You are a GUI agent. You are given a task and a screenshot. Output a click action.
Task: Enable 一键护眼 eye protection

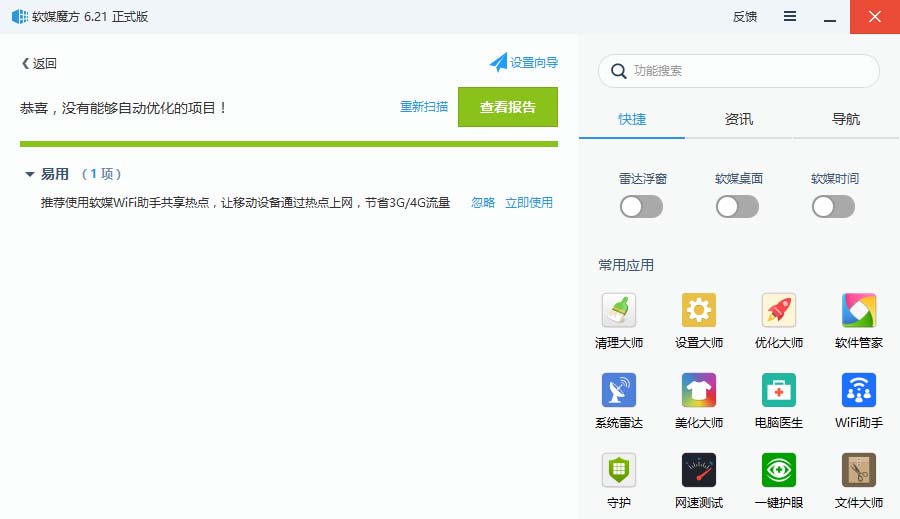(x=779, y=470)
